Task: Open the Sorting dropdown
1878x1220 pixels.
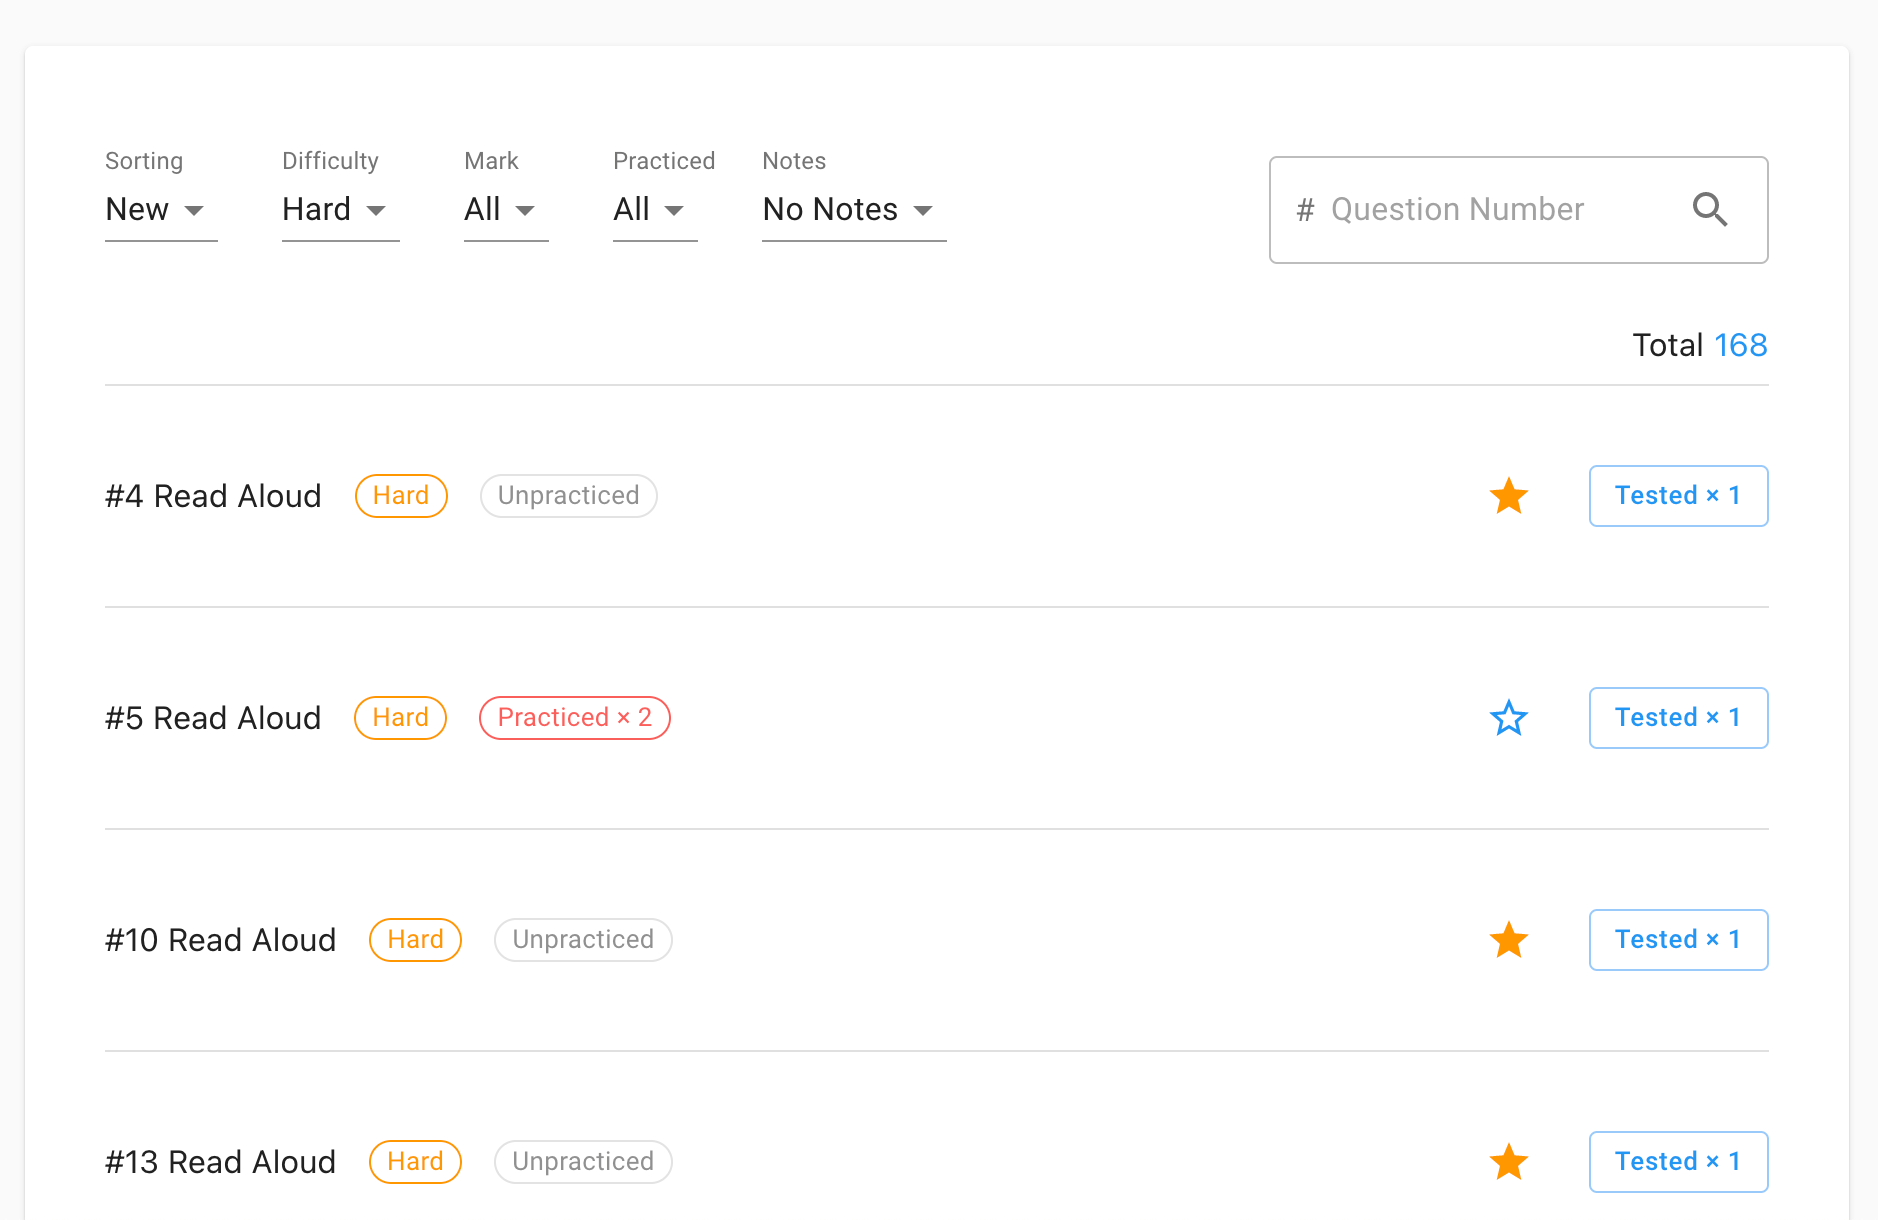Action: [160, 210]
